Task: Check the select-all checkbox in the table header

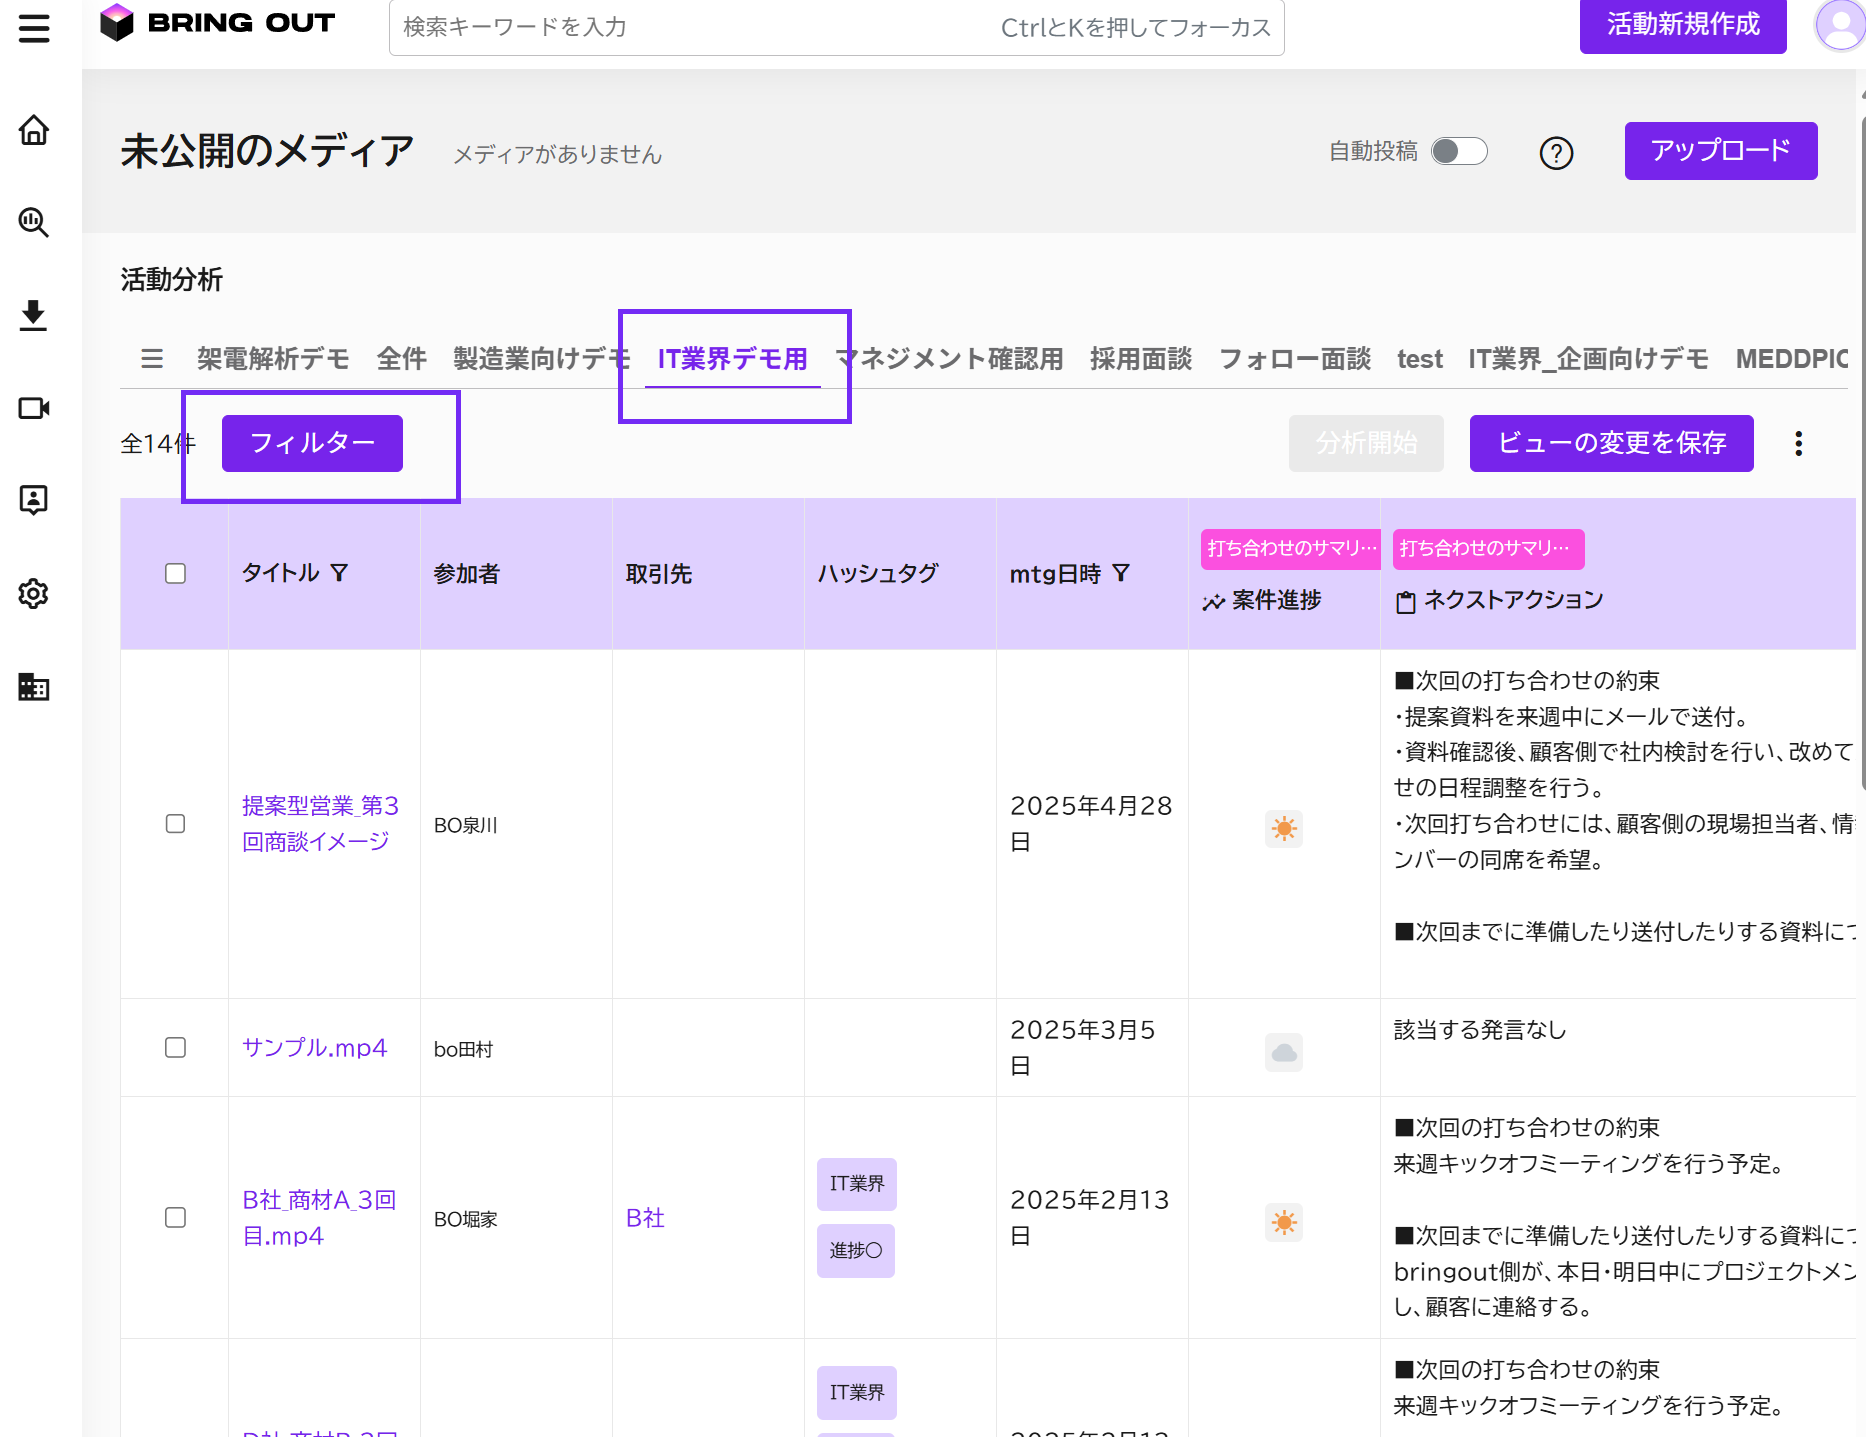Action: pos(175,573)
